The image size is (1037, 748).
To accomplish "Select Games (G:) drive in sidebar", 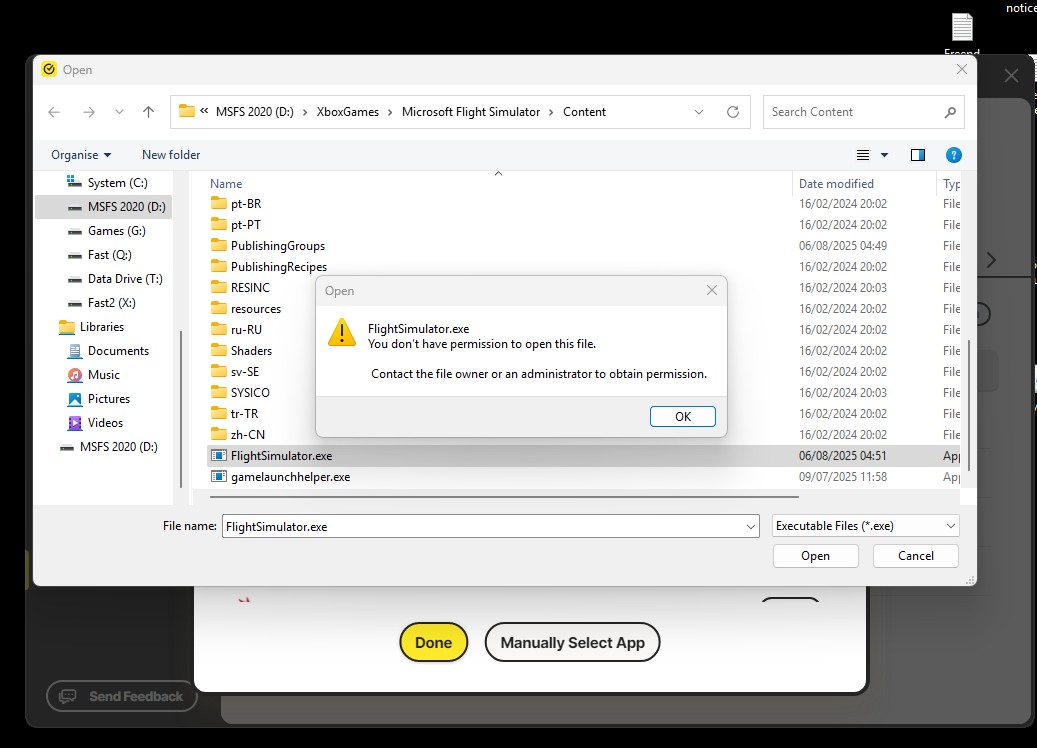I will point(107,231).
